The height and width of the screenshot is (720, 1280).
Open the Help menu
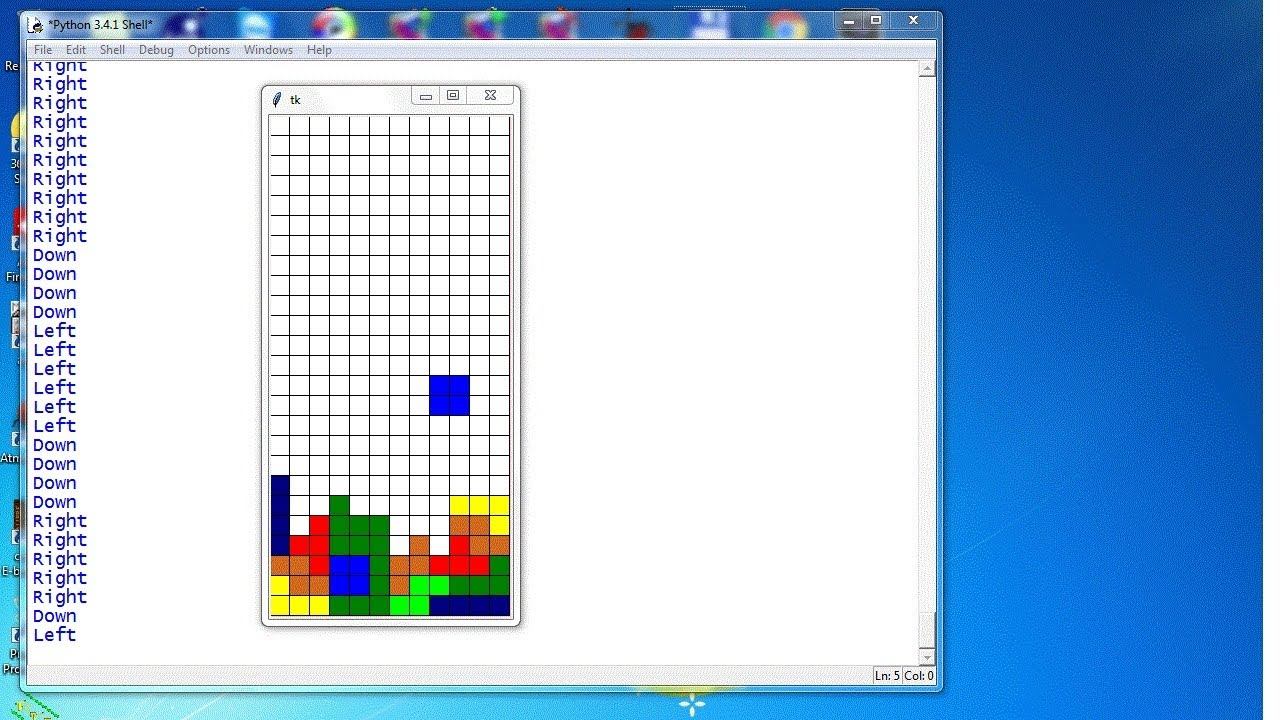pos(319,50)
